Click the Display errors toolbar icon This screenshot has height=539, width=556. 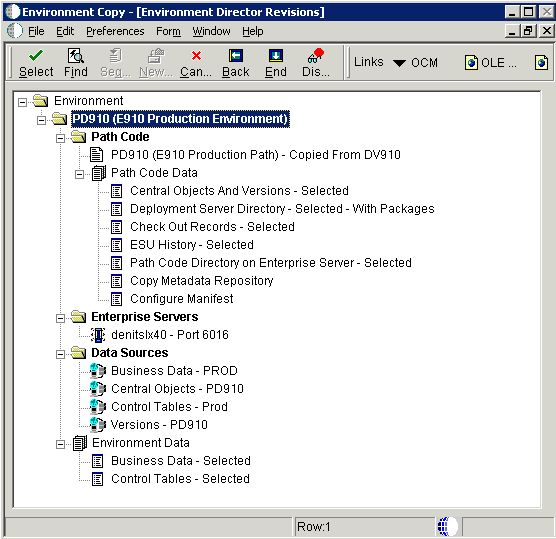click(316, 56)
